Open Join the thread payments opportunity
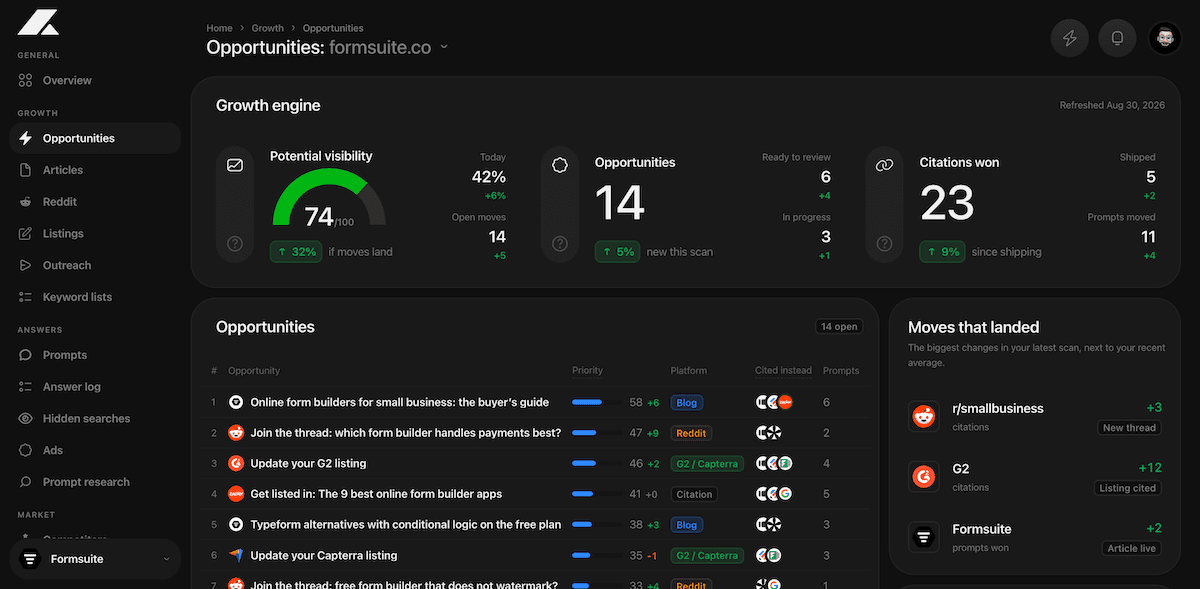The image size is (1200, 589). (x=405, y=433)
